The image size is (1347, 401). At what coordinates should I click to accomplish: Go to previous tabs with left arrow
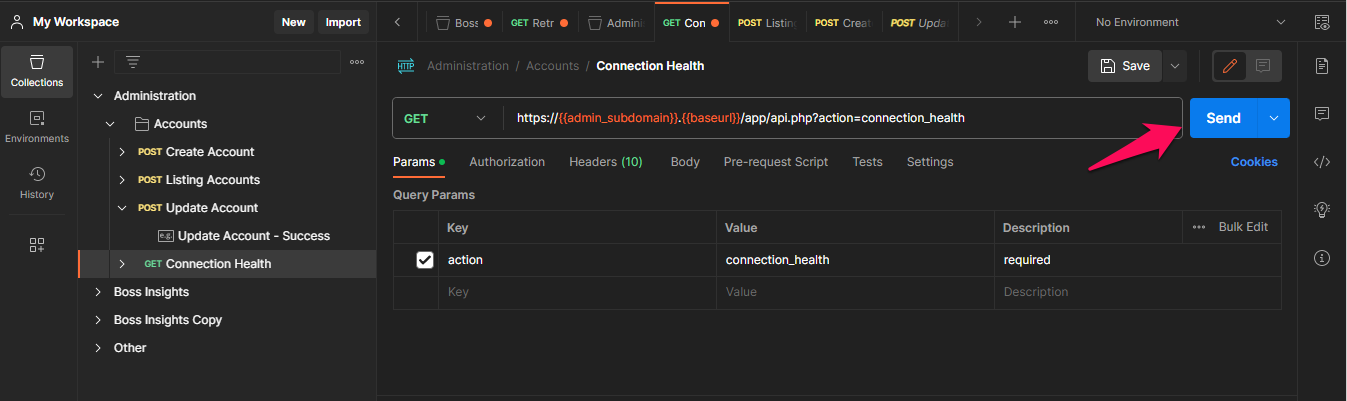point(398,22)
